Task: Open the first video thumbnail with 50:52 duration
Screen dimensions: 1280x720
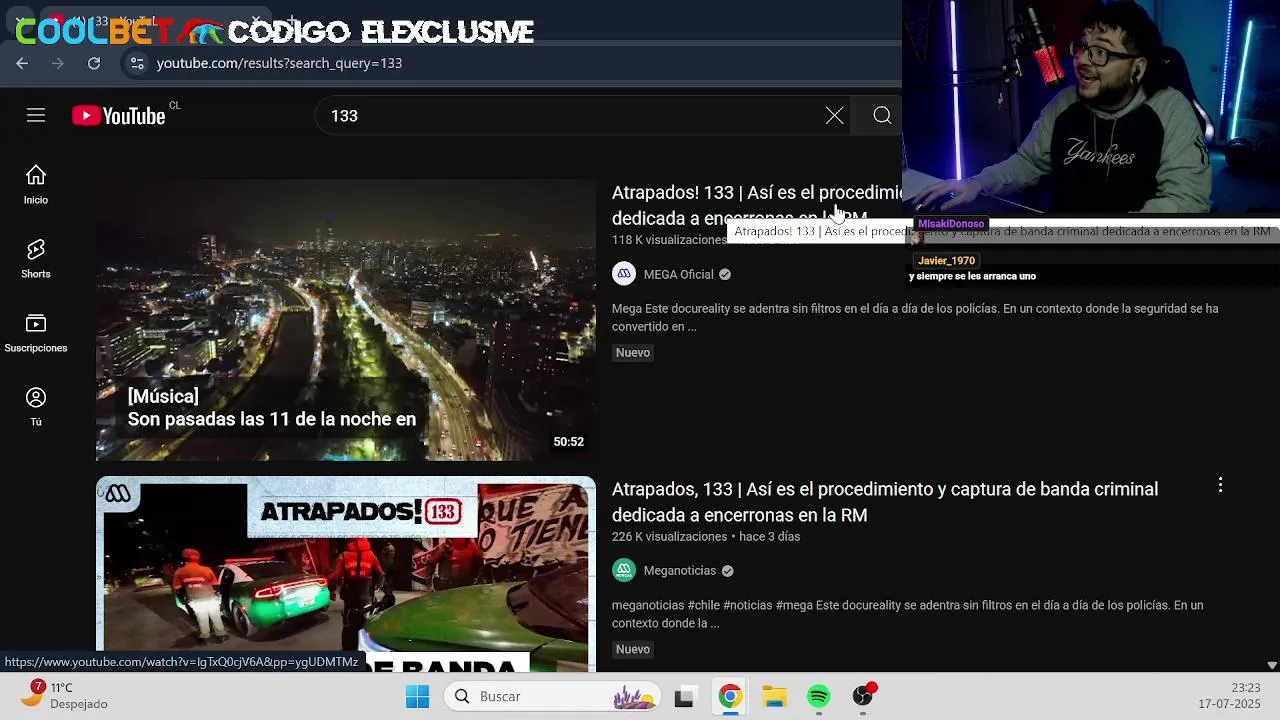Action: (346, 320)
